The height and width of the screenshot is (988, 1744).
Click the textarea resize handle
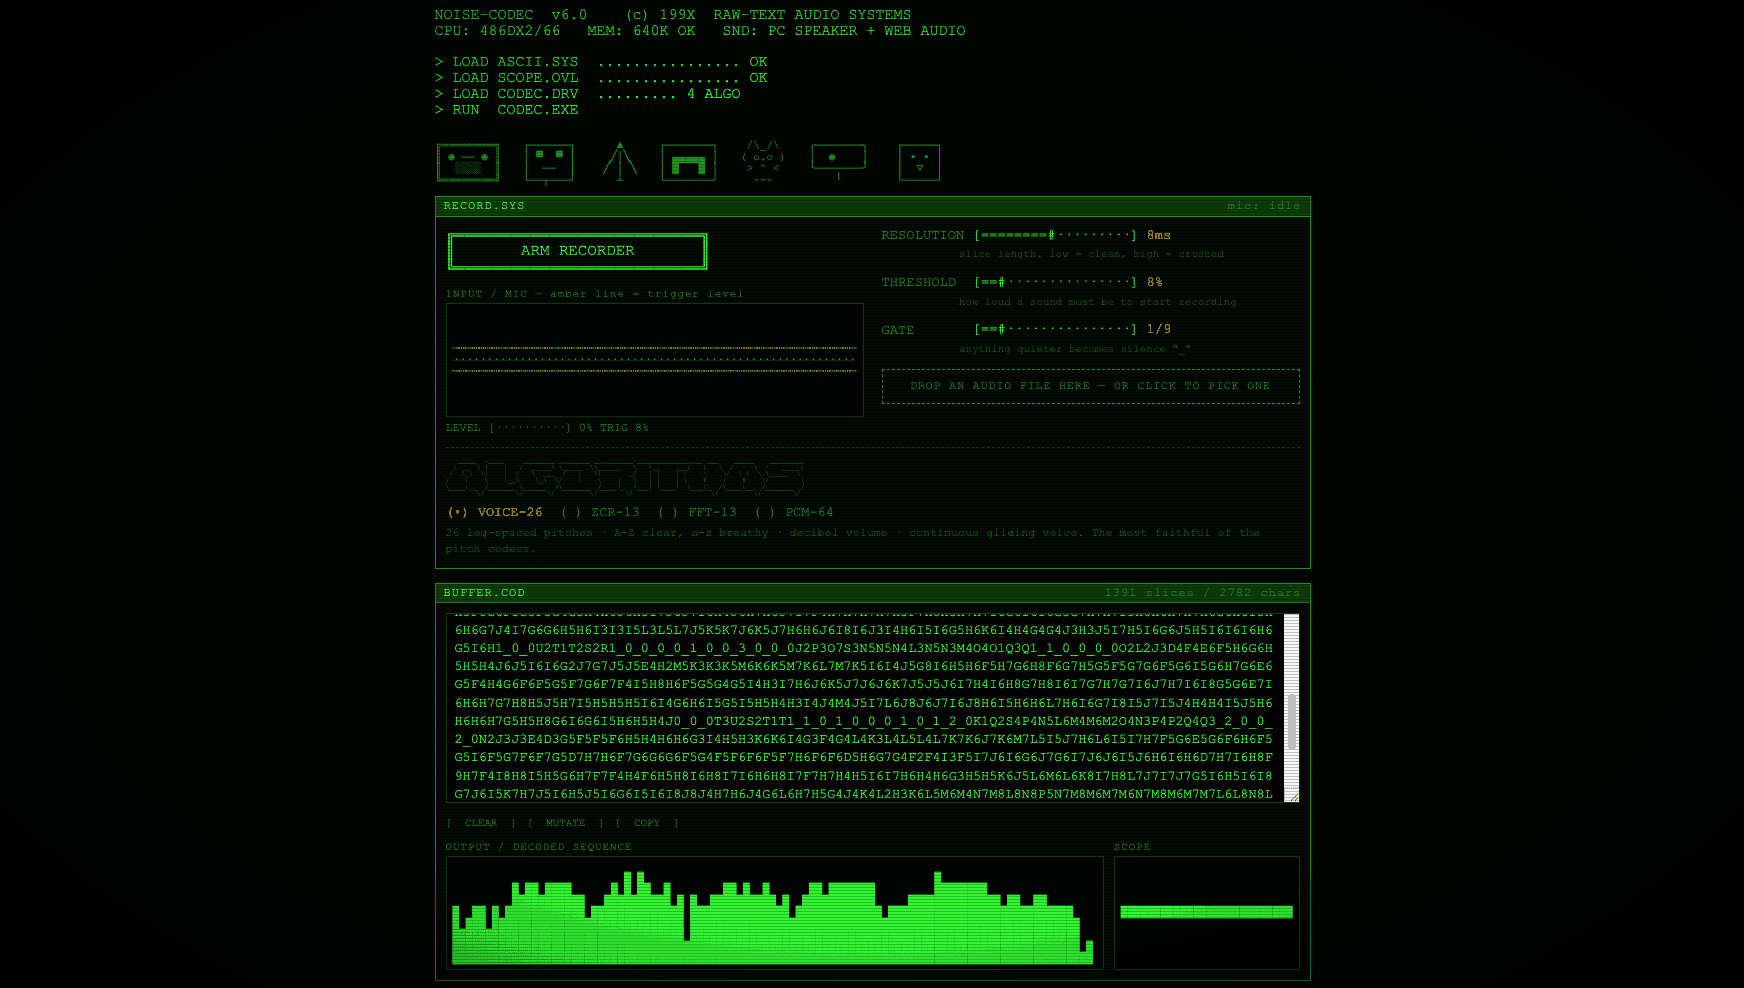(1293, 797)
